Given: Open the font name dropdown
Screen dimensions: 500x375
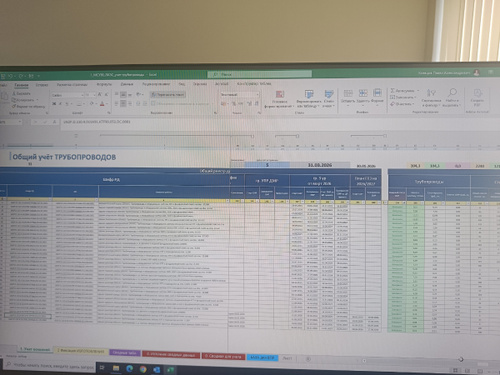Looking at the screenshot, I should coord(68,95).
